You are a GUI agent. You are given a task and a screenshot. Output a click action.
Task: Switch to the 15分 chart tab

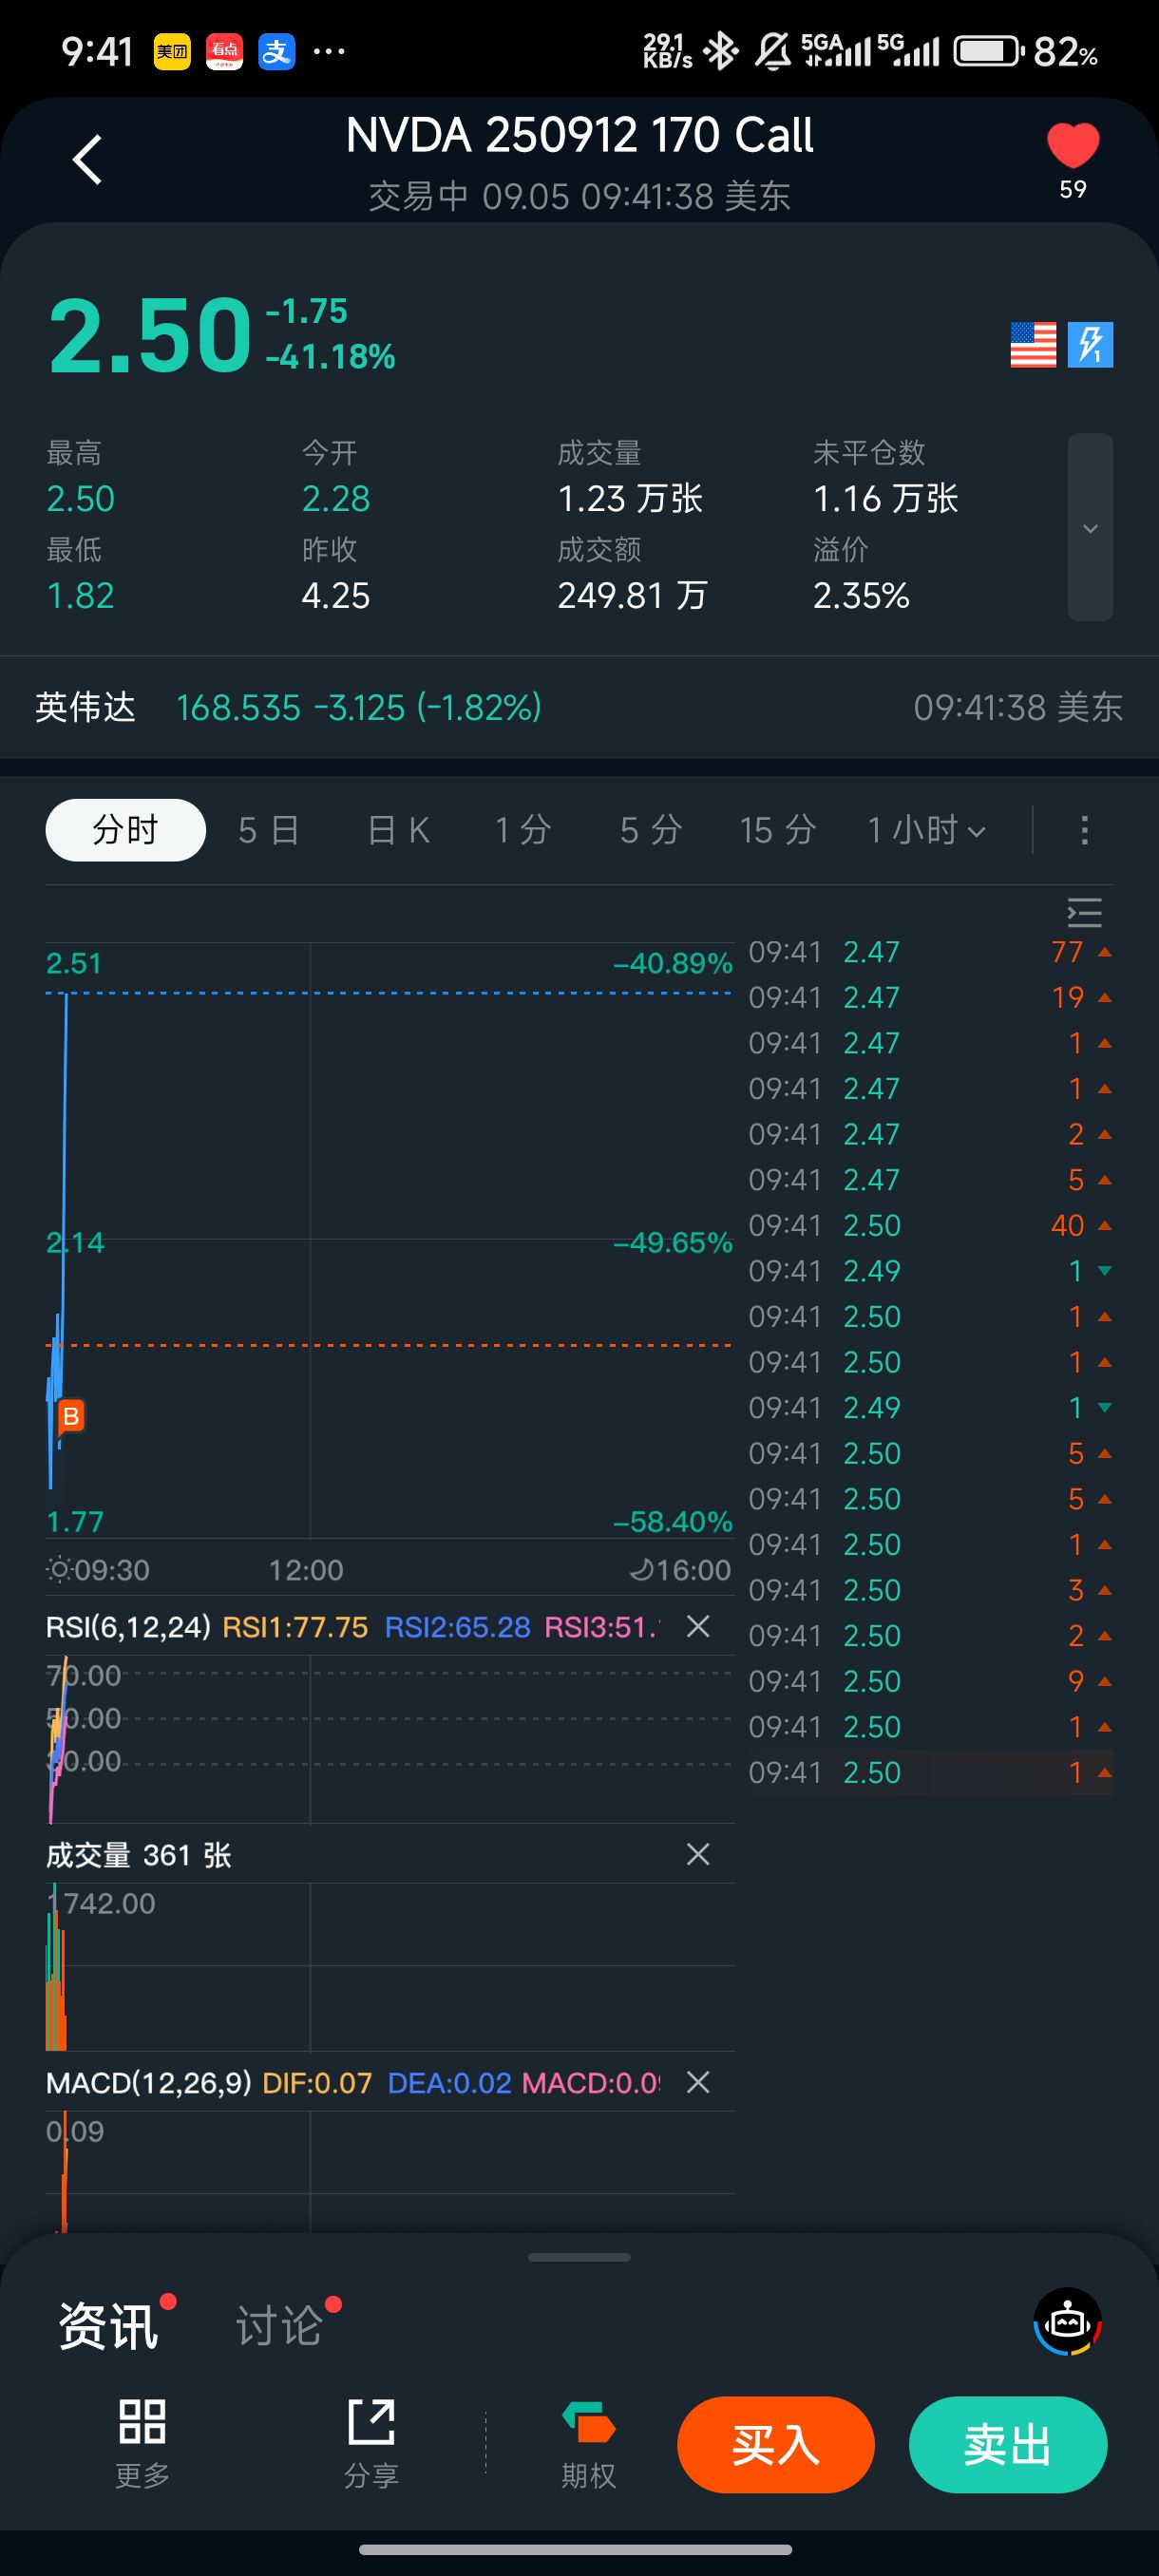point(777,830)
